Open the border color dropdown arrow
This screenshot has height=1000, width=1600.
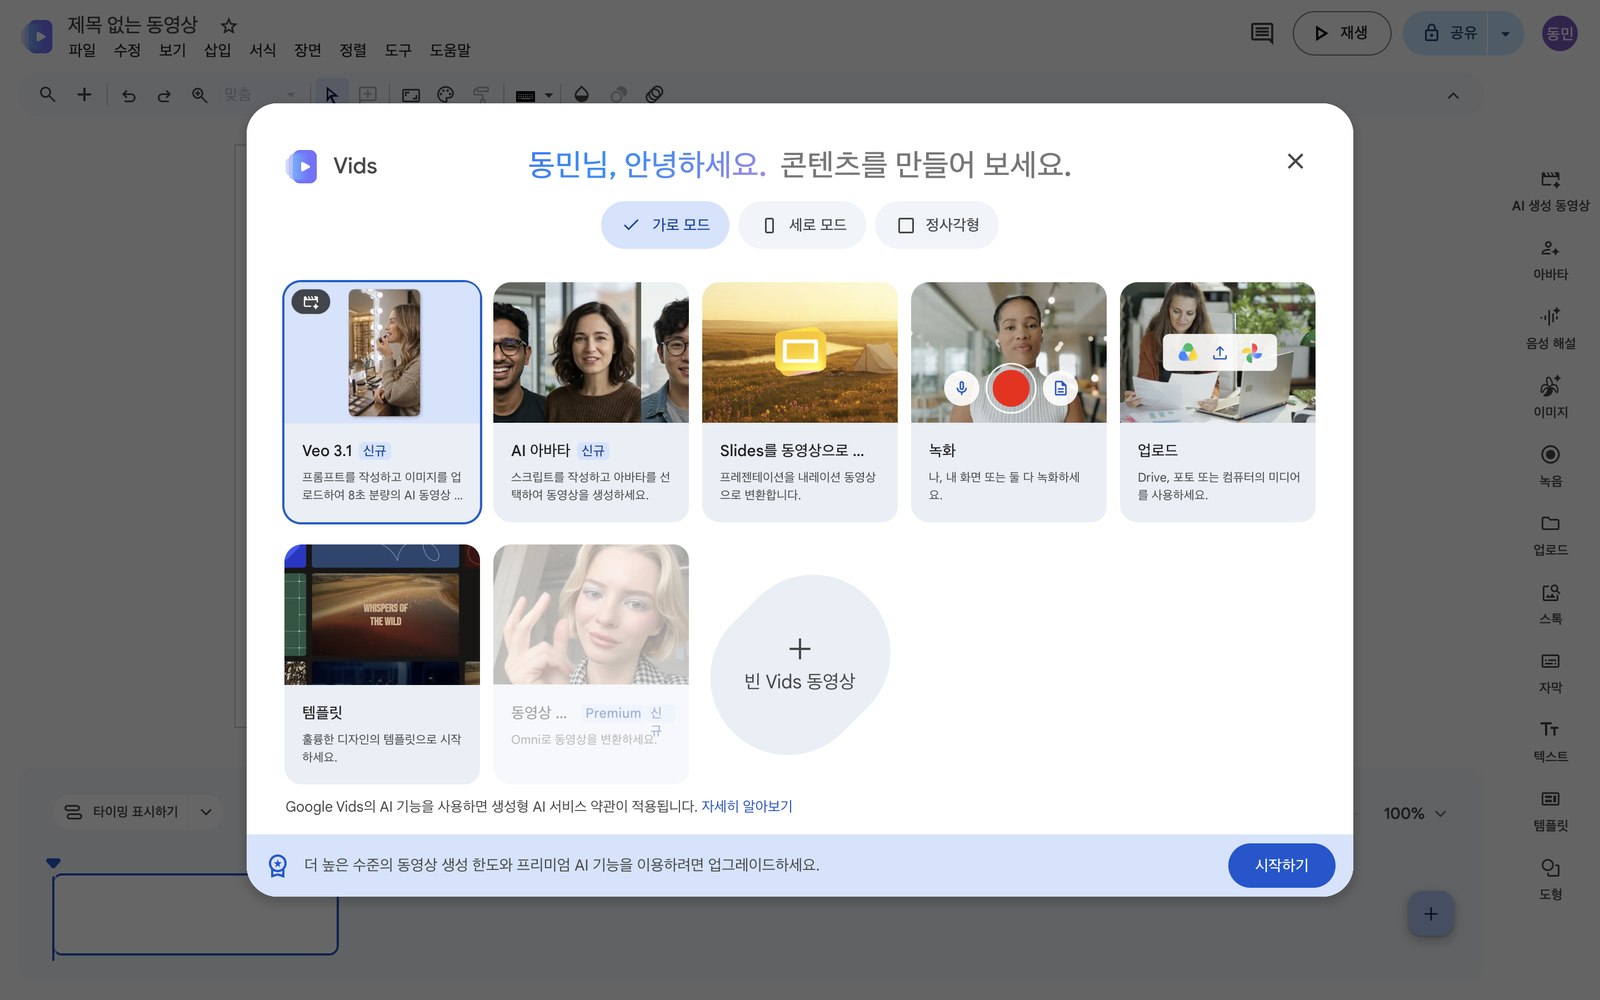[548, 96]
